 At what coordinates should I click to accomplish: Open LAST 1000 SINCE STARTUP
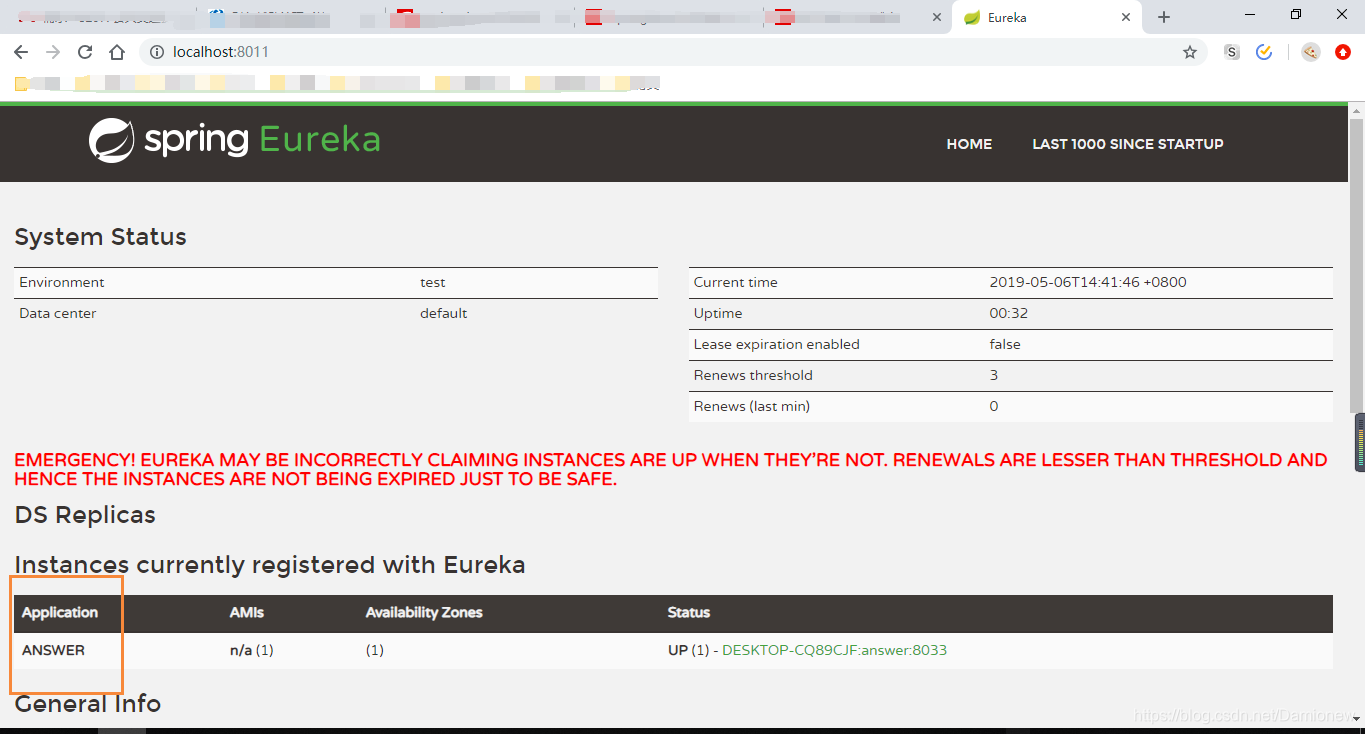click(1127, 144)
